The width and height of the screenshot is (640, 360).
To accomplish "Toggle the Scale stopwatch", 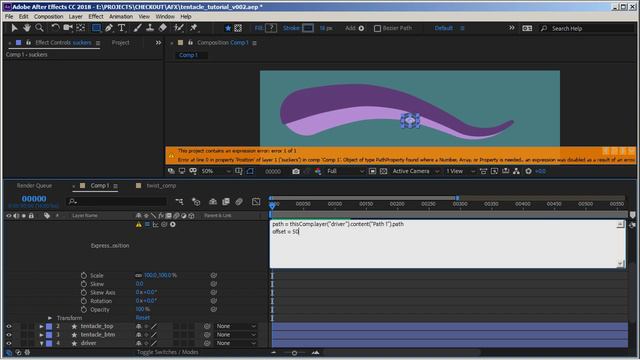I will click(84, 276).
